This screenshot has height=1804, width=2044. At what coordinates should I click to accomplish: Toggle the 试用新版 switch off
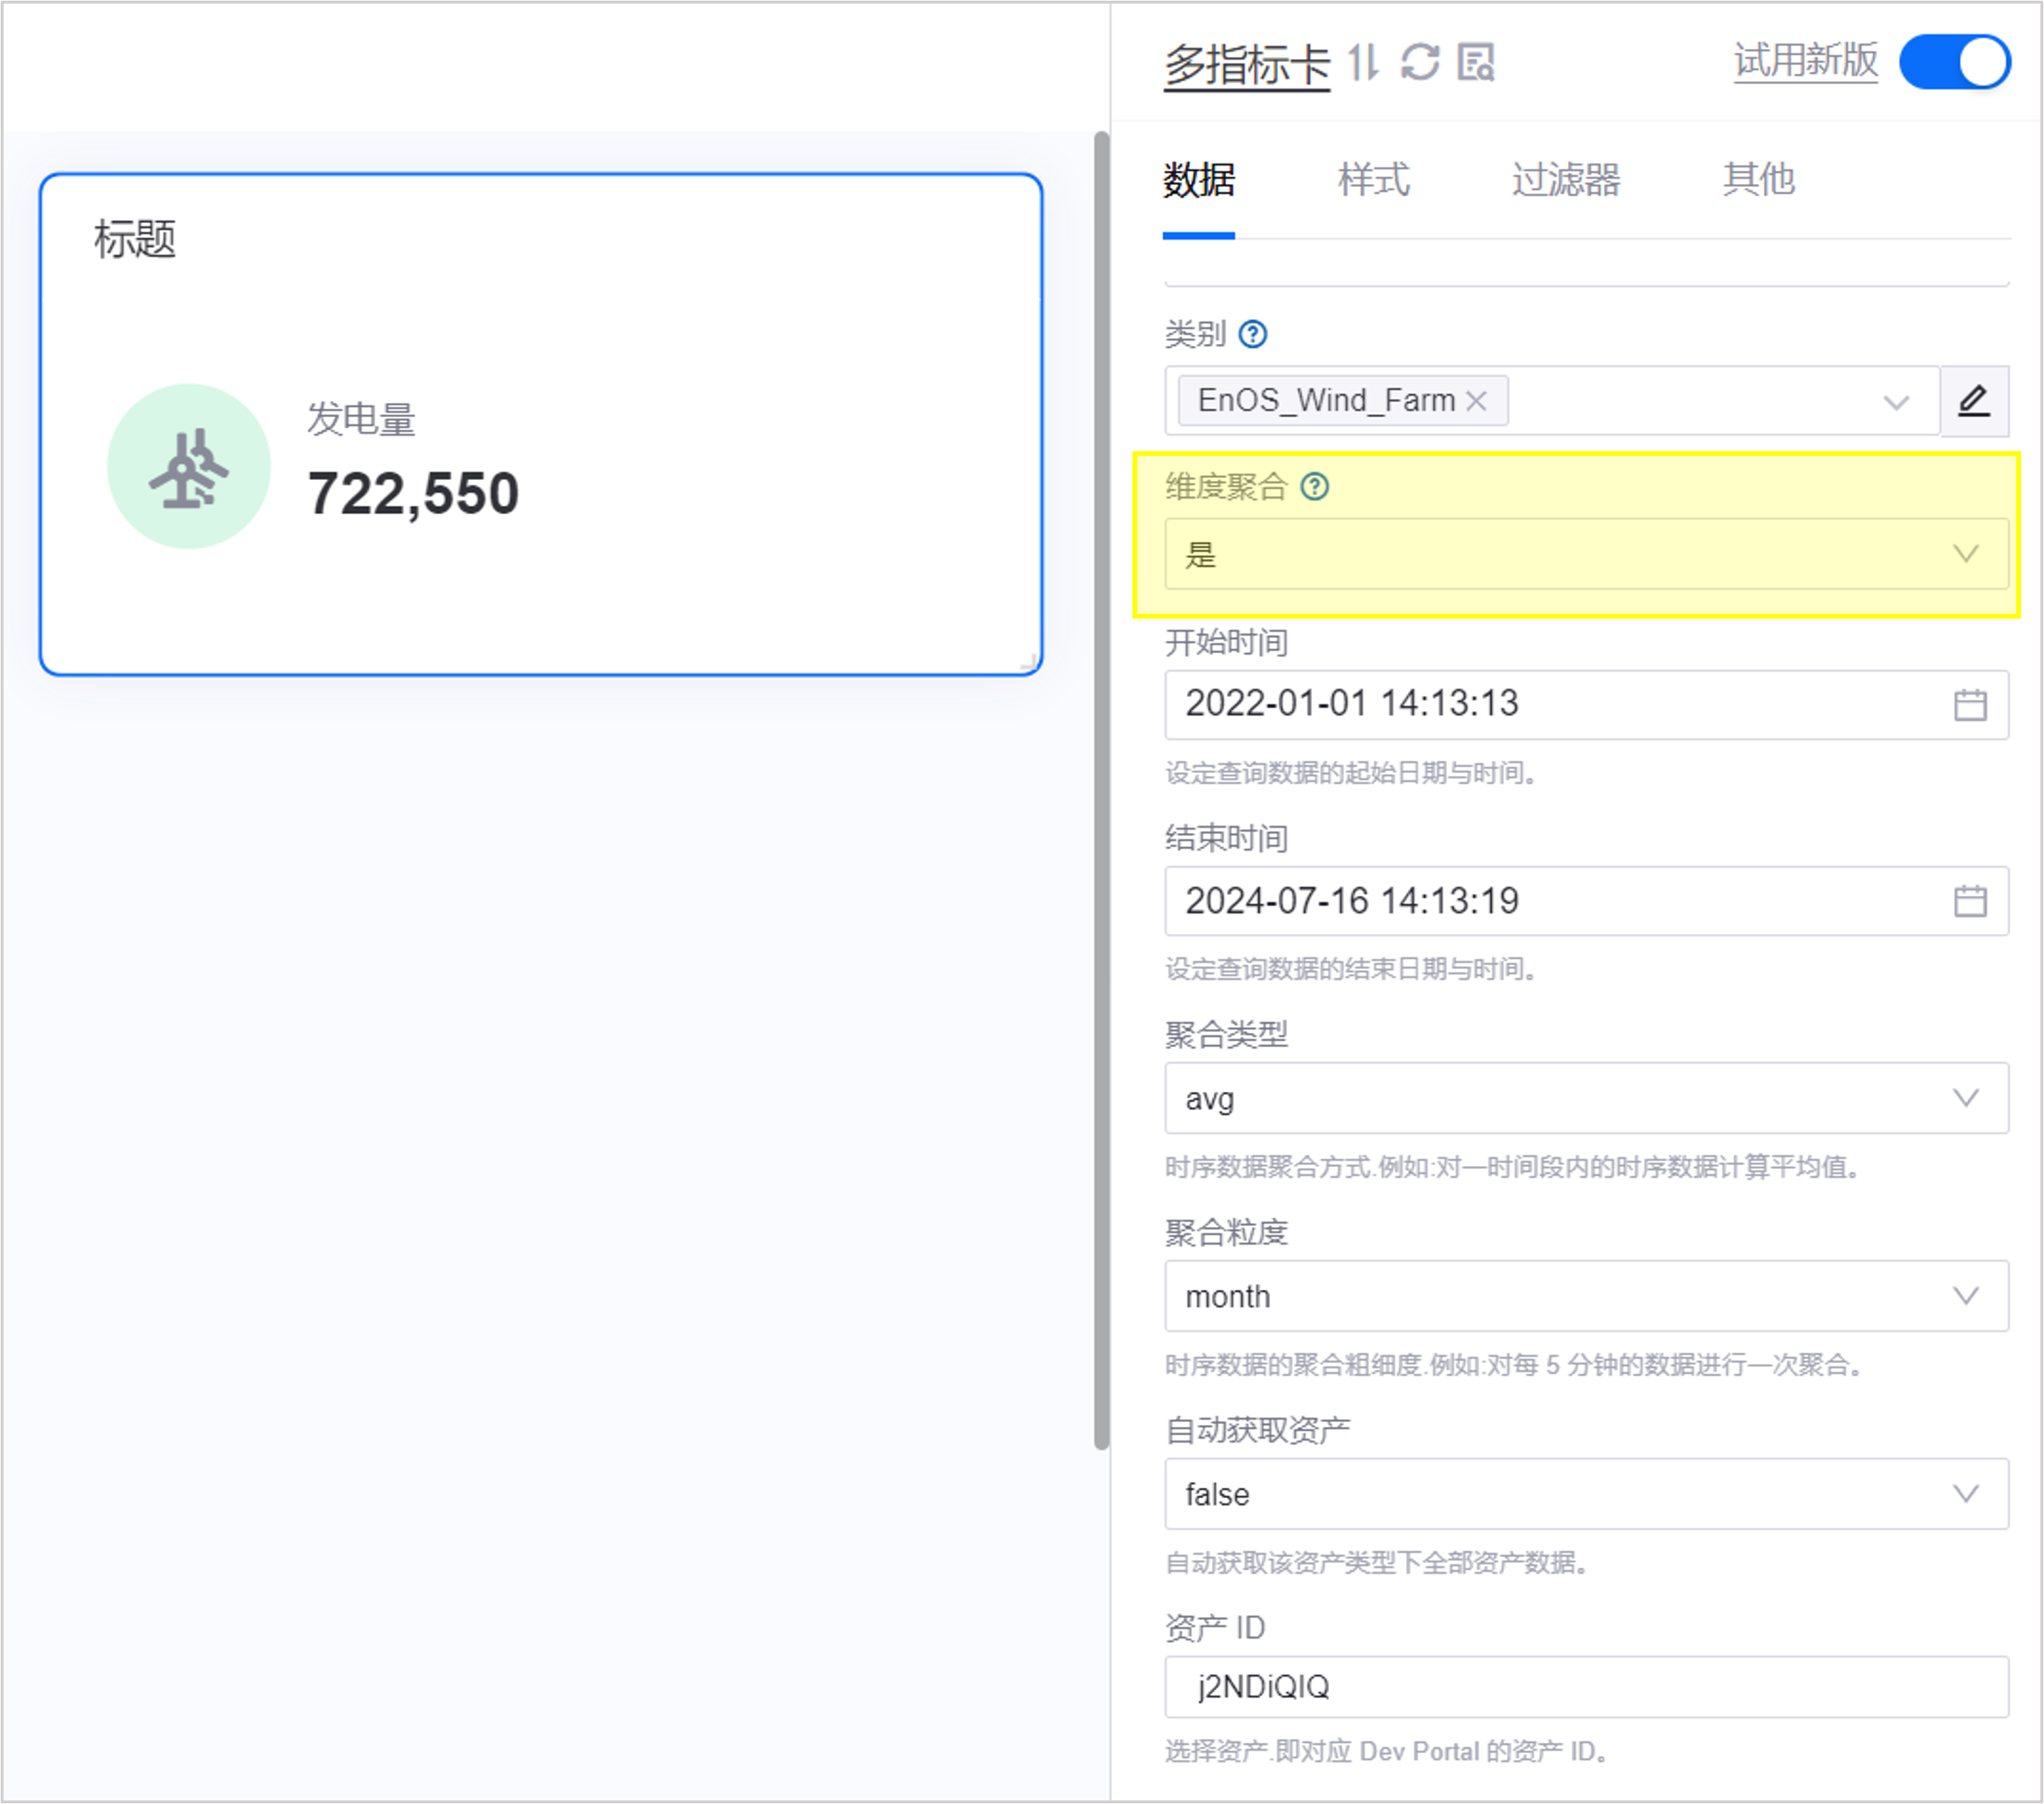(x=1954, y=62)
